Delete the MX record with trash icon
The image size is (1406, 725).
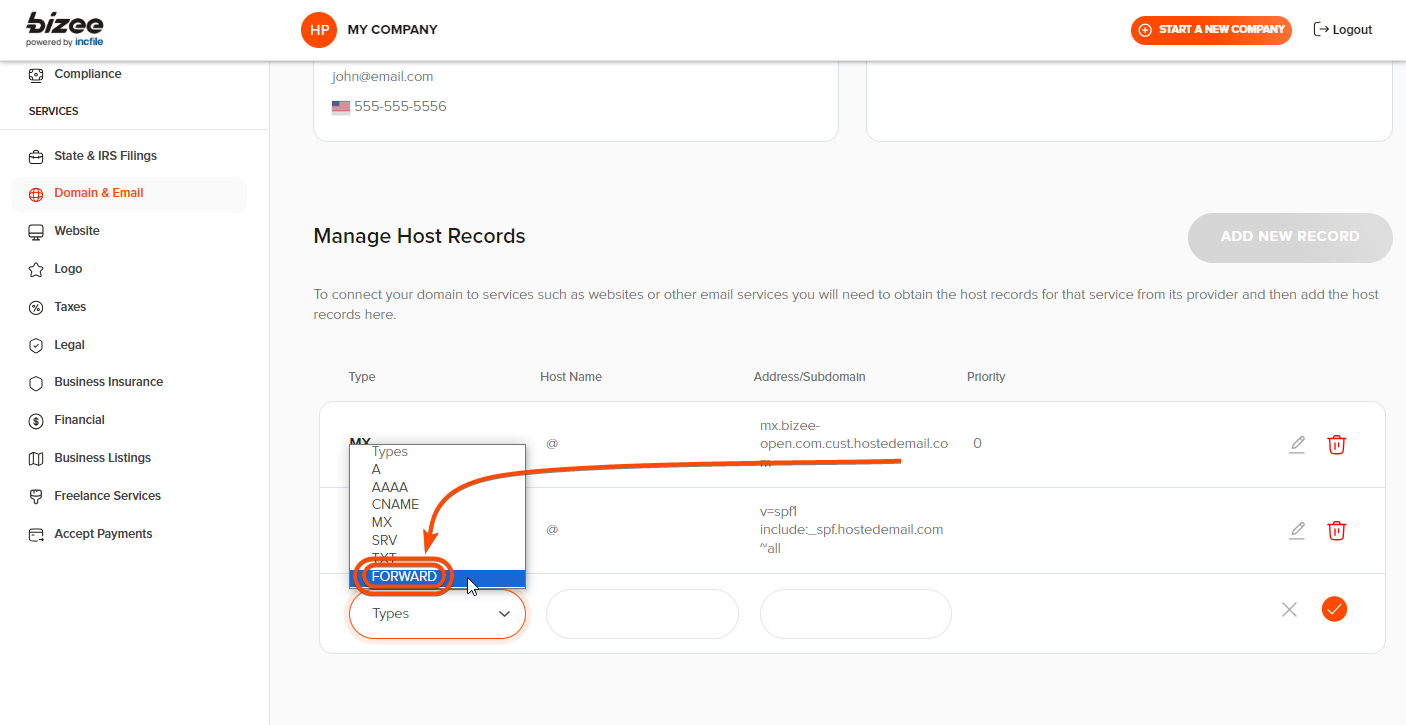pos(1336,444)
